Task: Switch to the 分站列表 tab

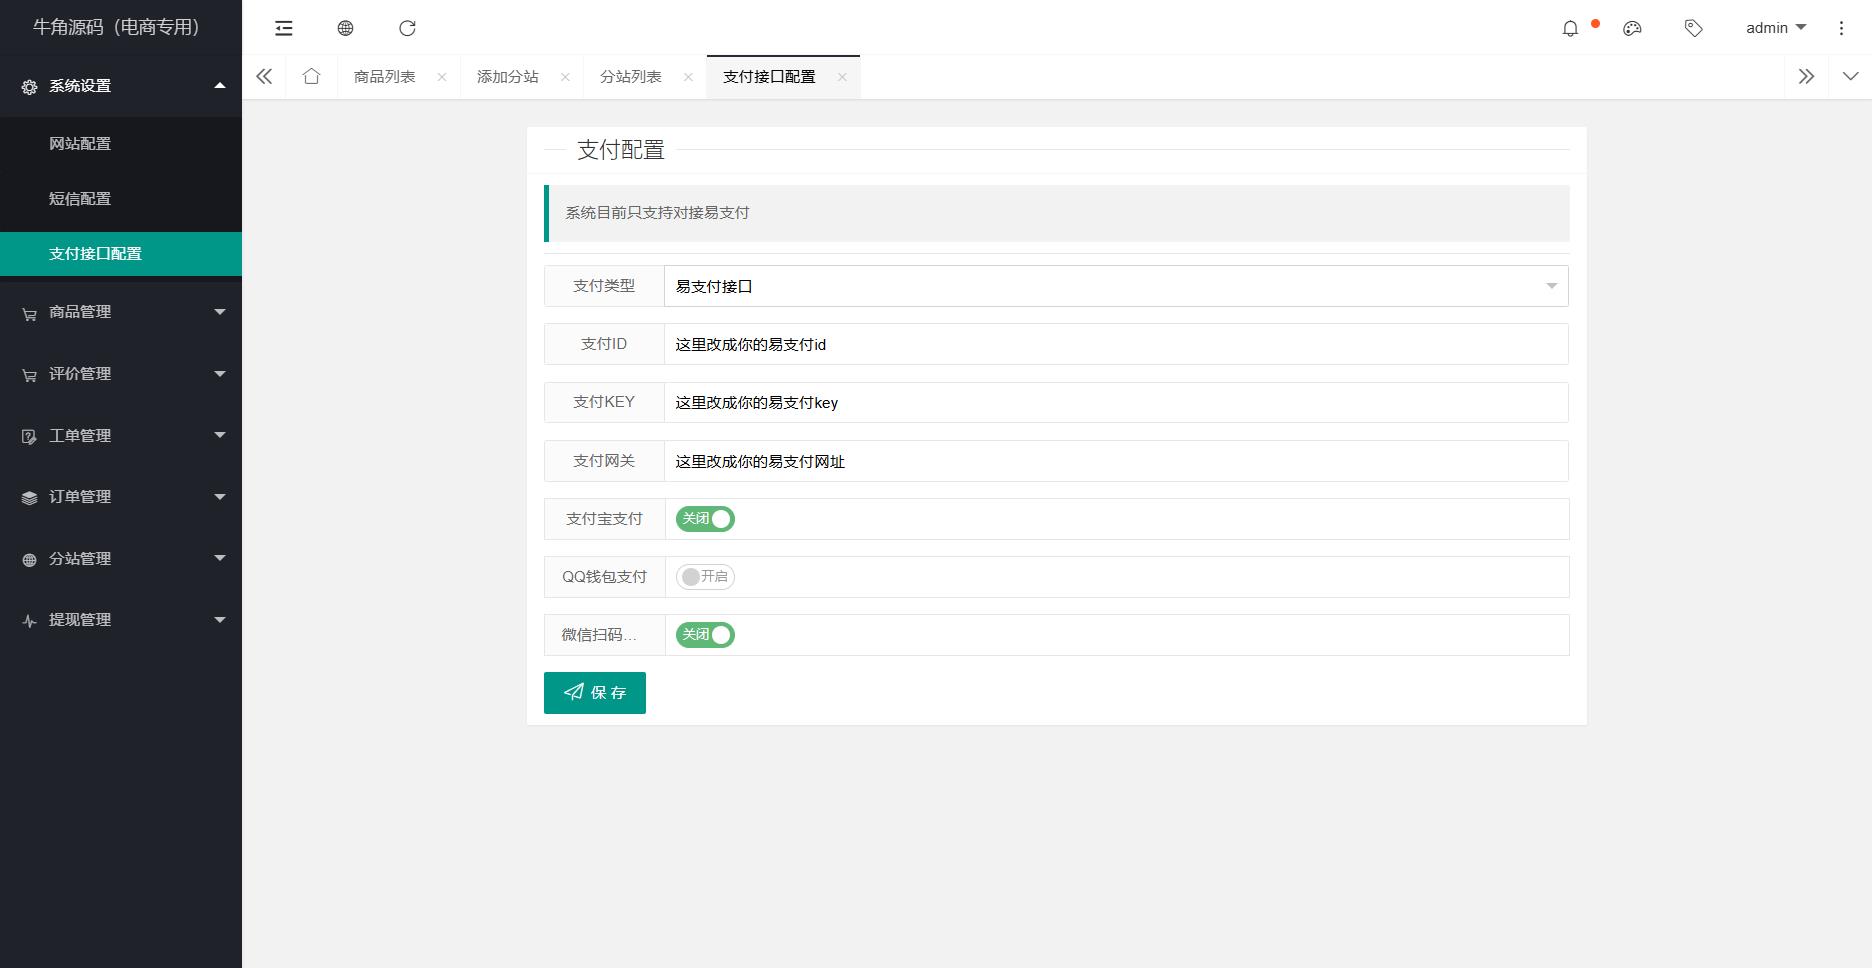Action: pos(631,77)
